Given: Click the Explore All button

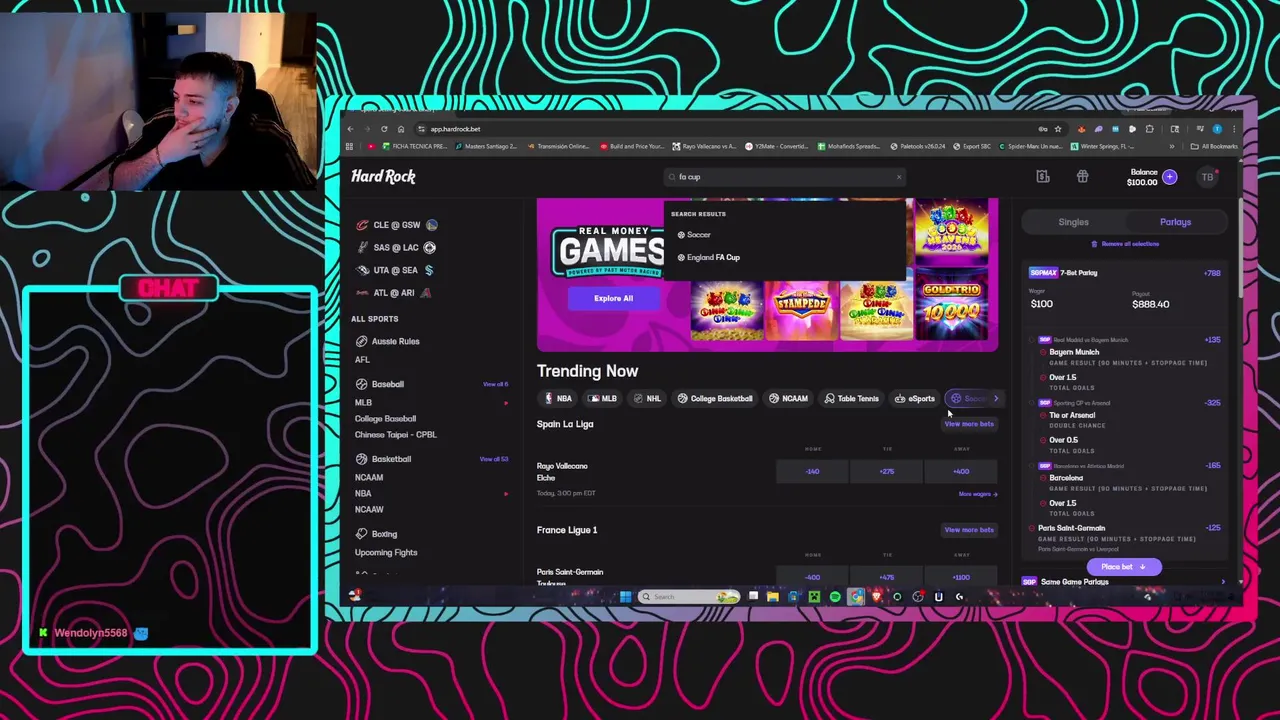Looking at the screenshot, I should (x=613, y=298).
